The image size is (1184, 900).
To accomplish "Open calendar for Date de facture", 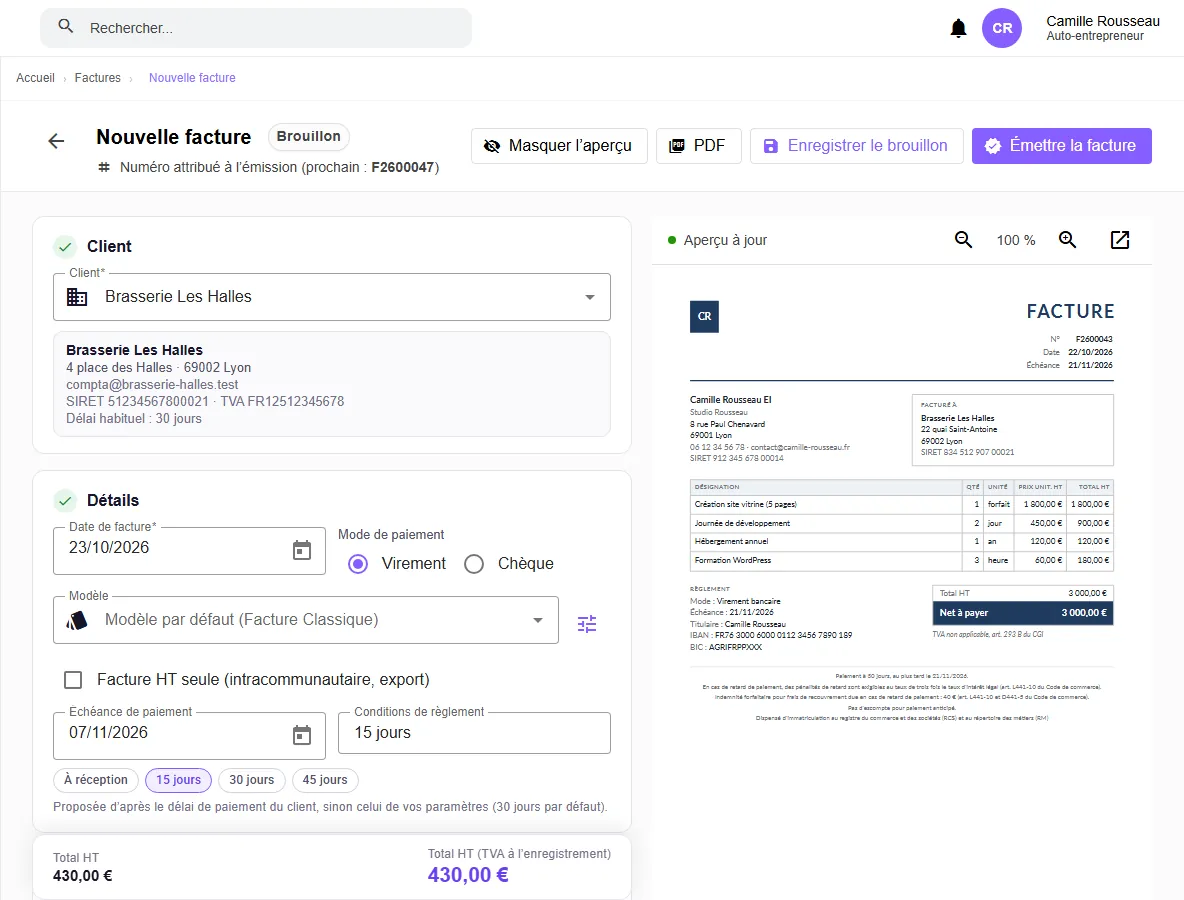I will (301, 550).
